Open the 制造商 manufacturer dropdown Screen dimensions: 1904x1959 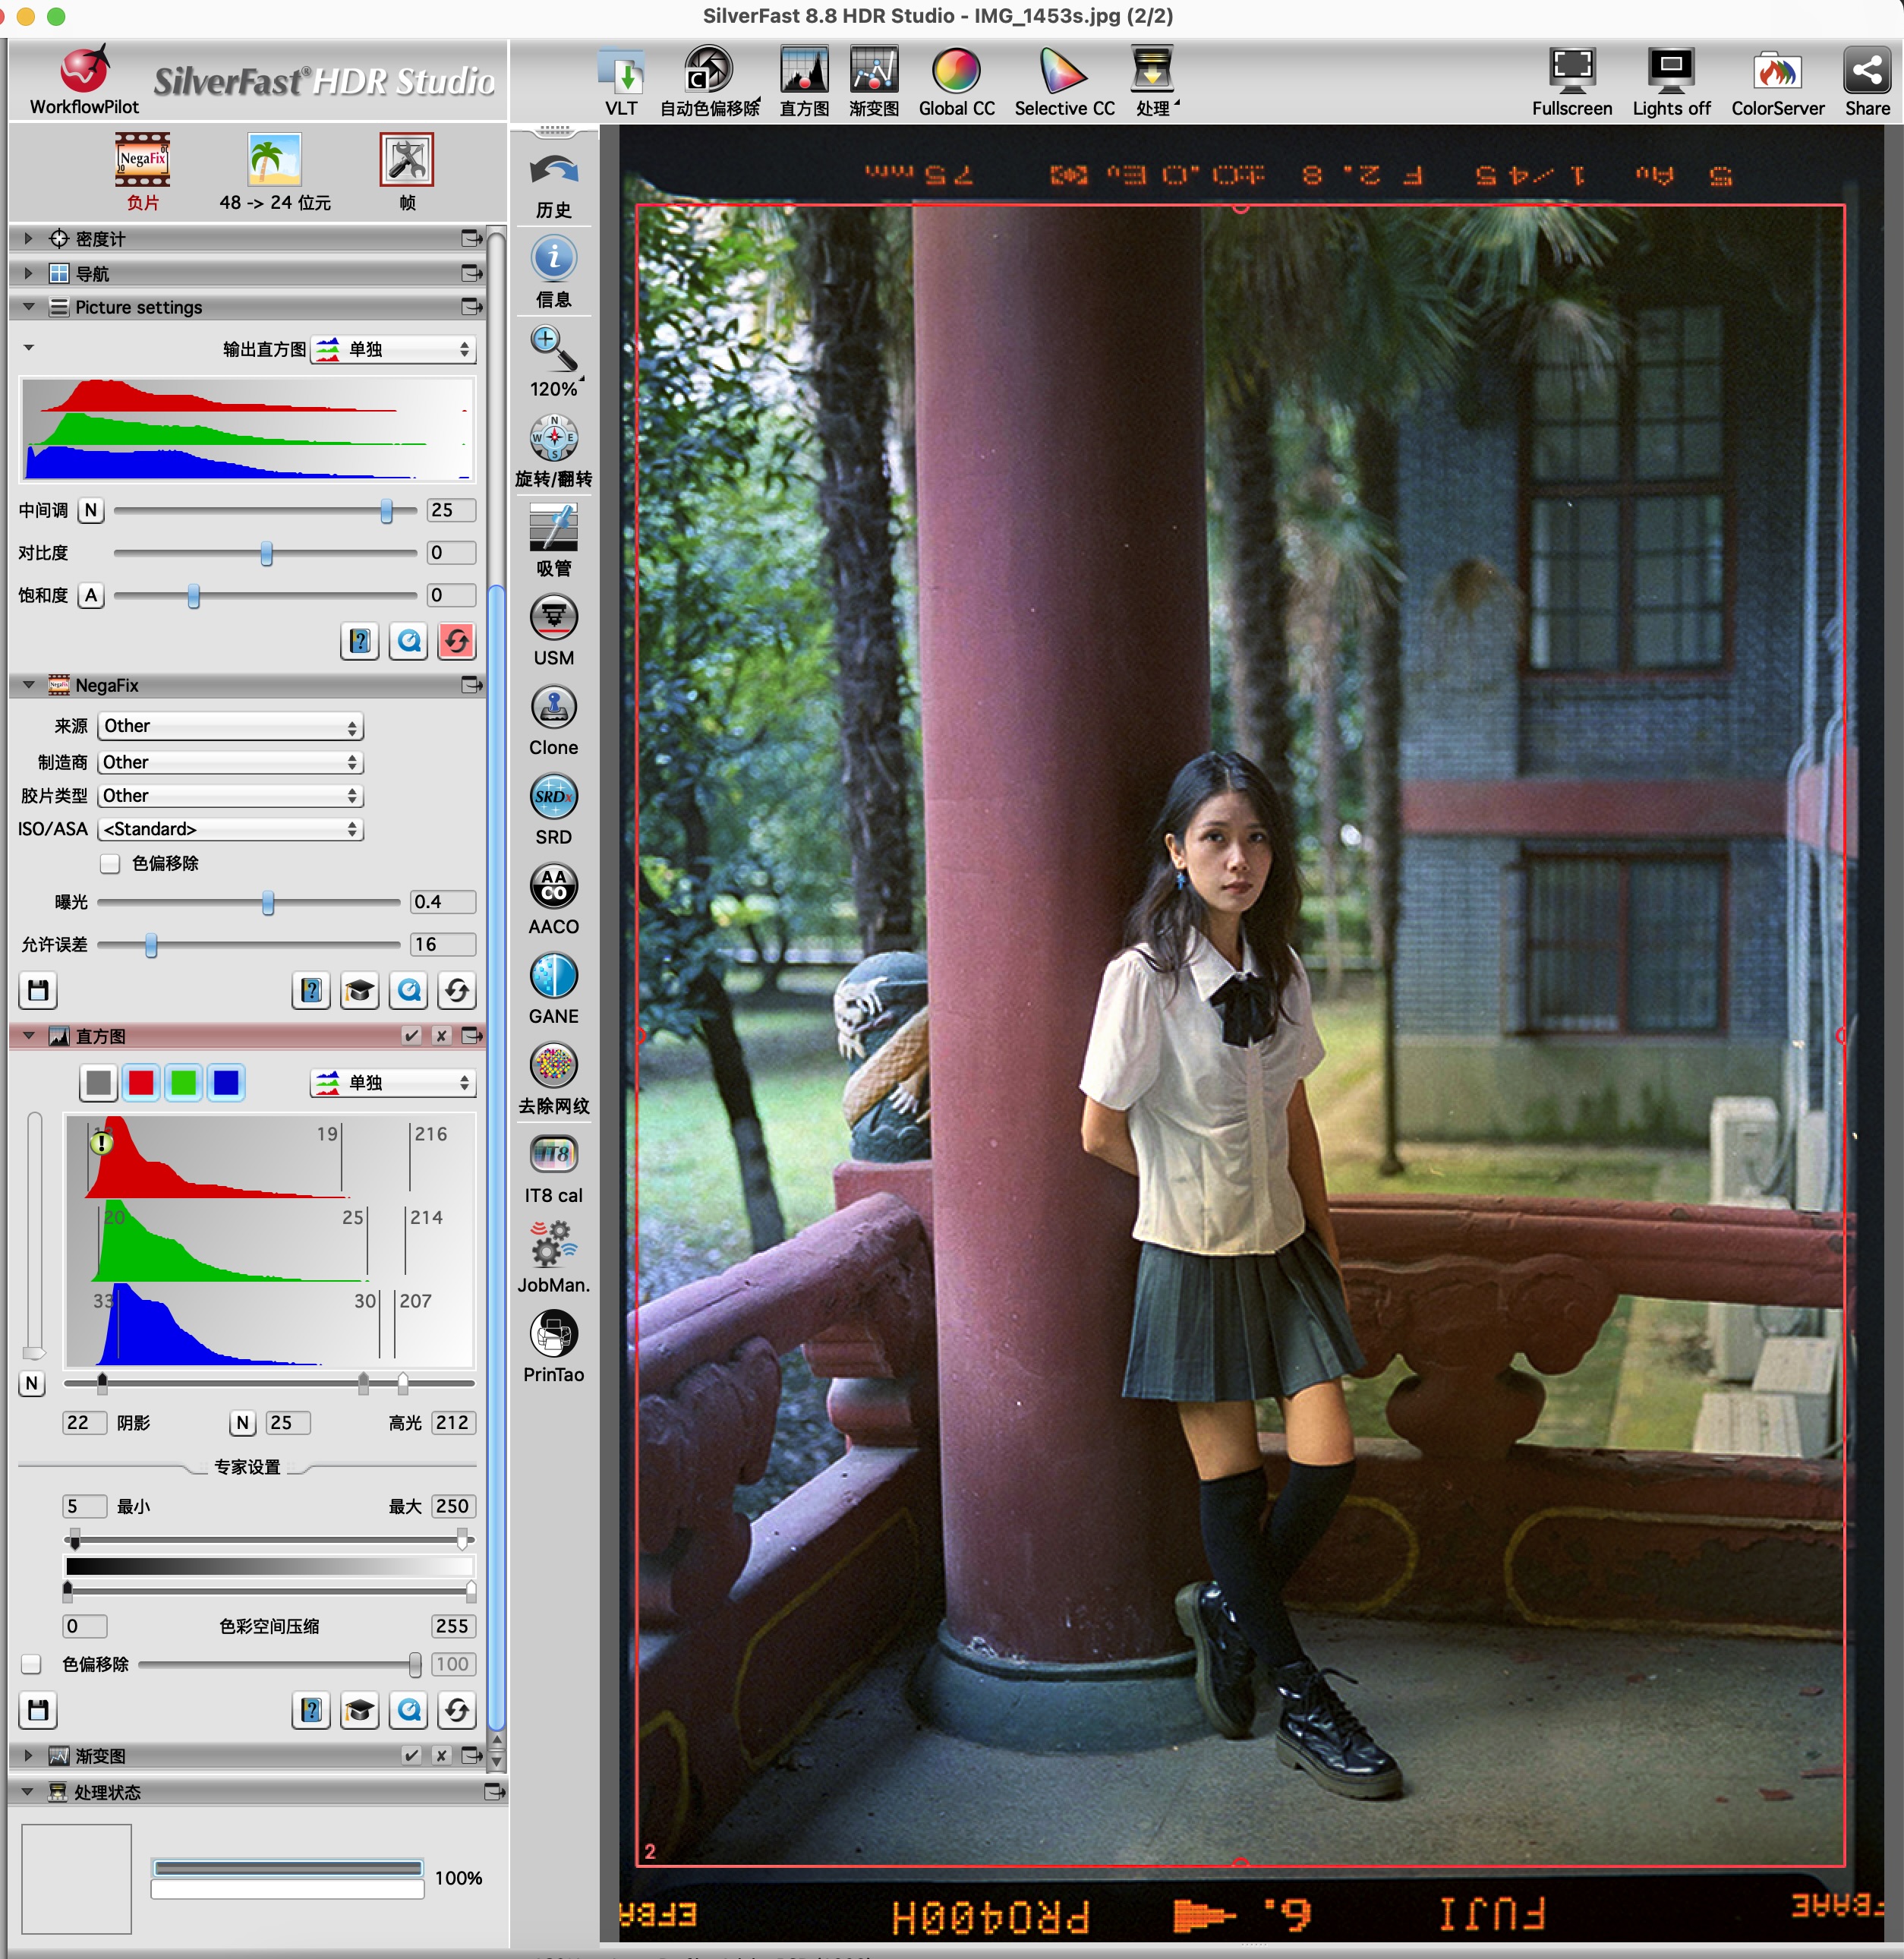pos(230,762)
